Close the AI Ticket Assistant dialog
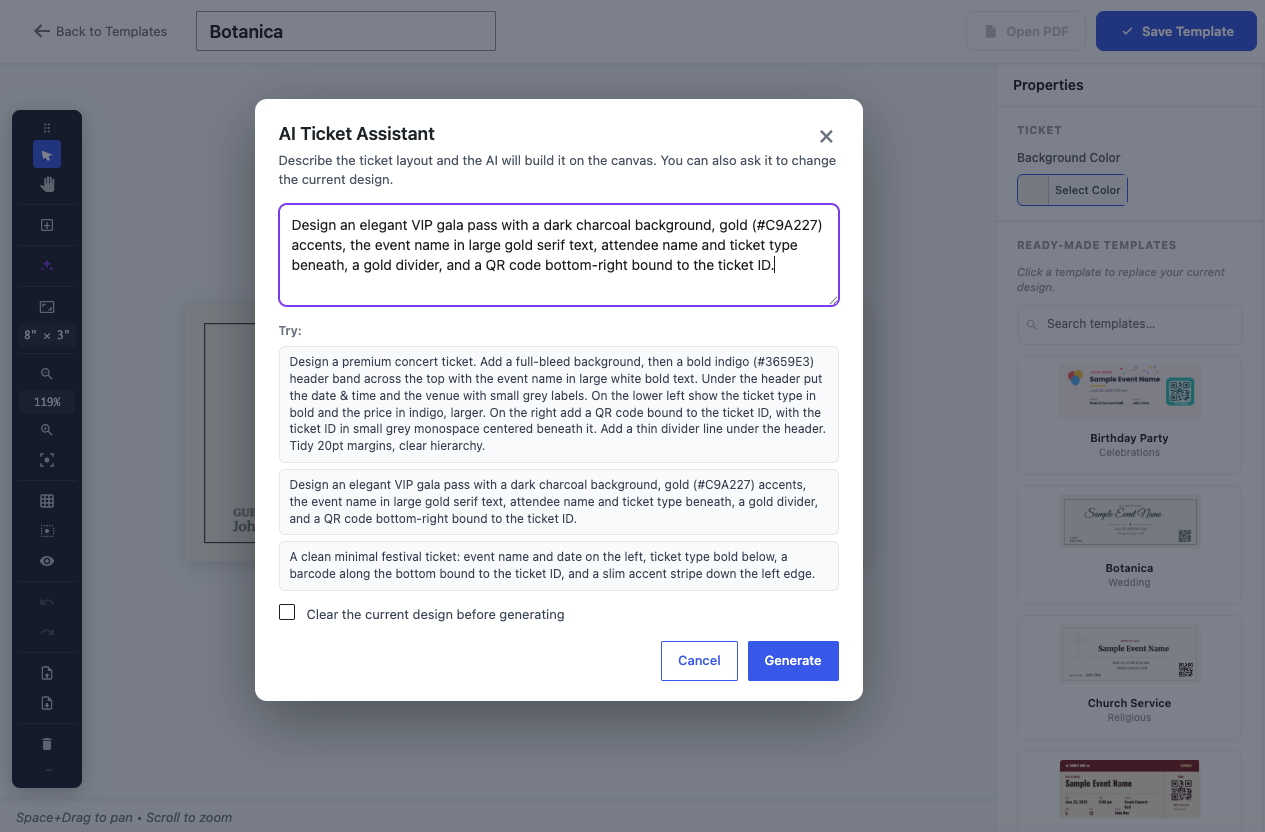 coord(826,136)
